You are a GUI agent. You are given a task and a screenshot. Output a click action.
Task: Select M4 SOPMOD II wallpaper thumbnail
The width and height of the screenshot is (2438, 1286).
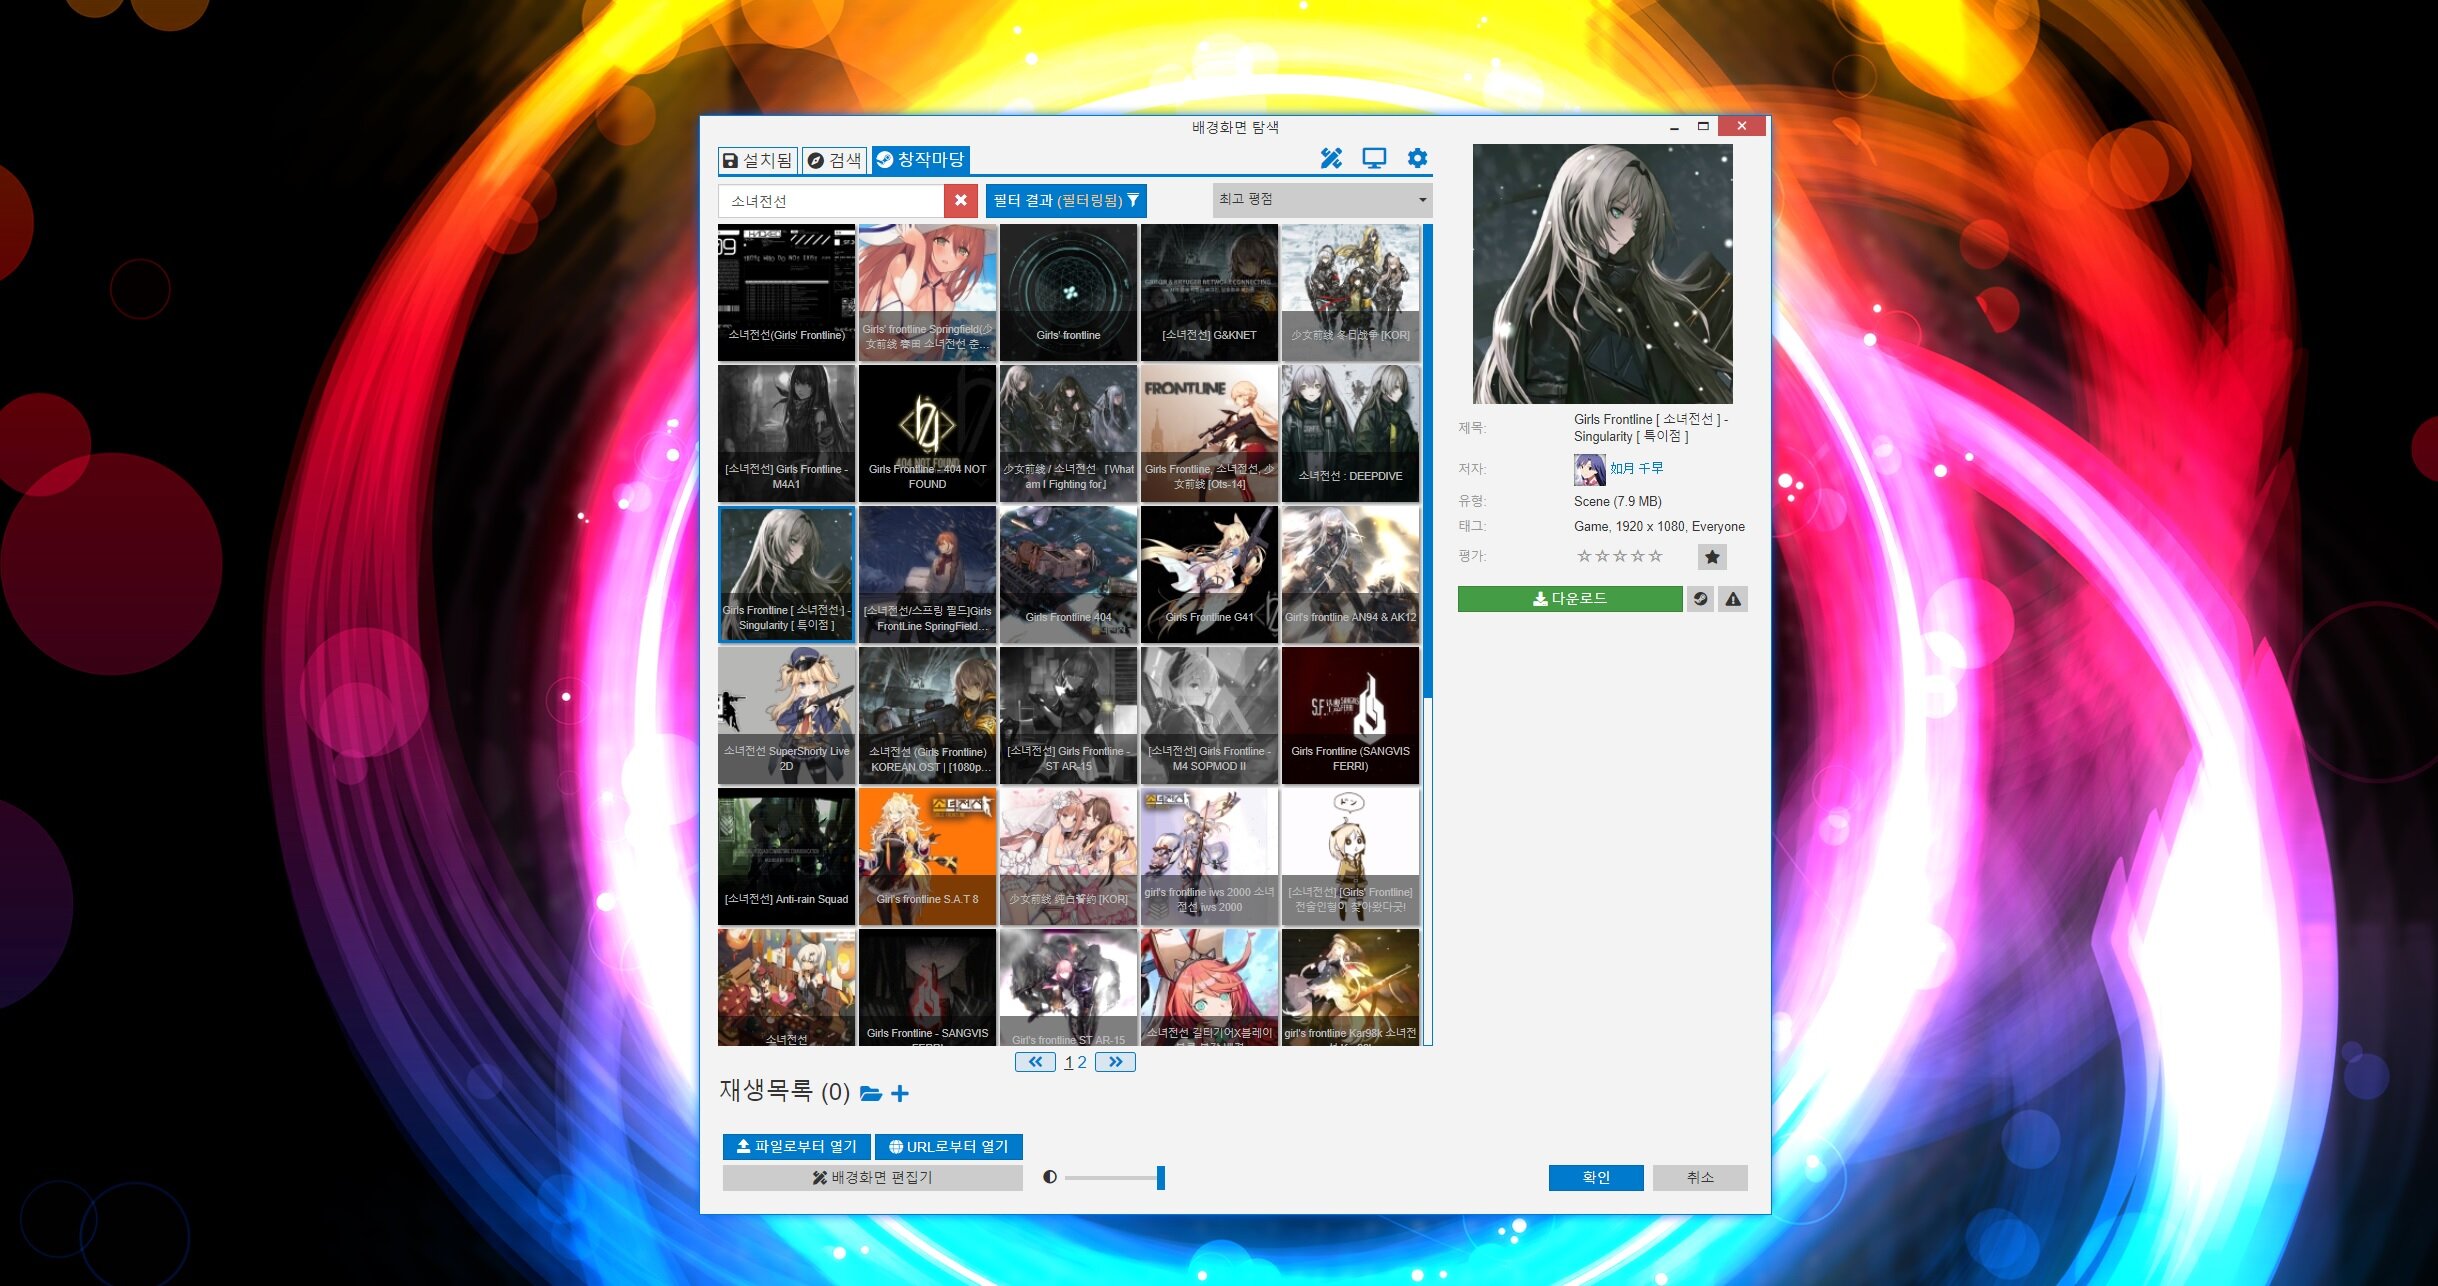pos(1209,715)
